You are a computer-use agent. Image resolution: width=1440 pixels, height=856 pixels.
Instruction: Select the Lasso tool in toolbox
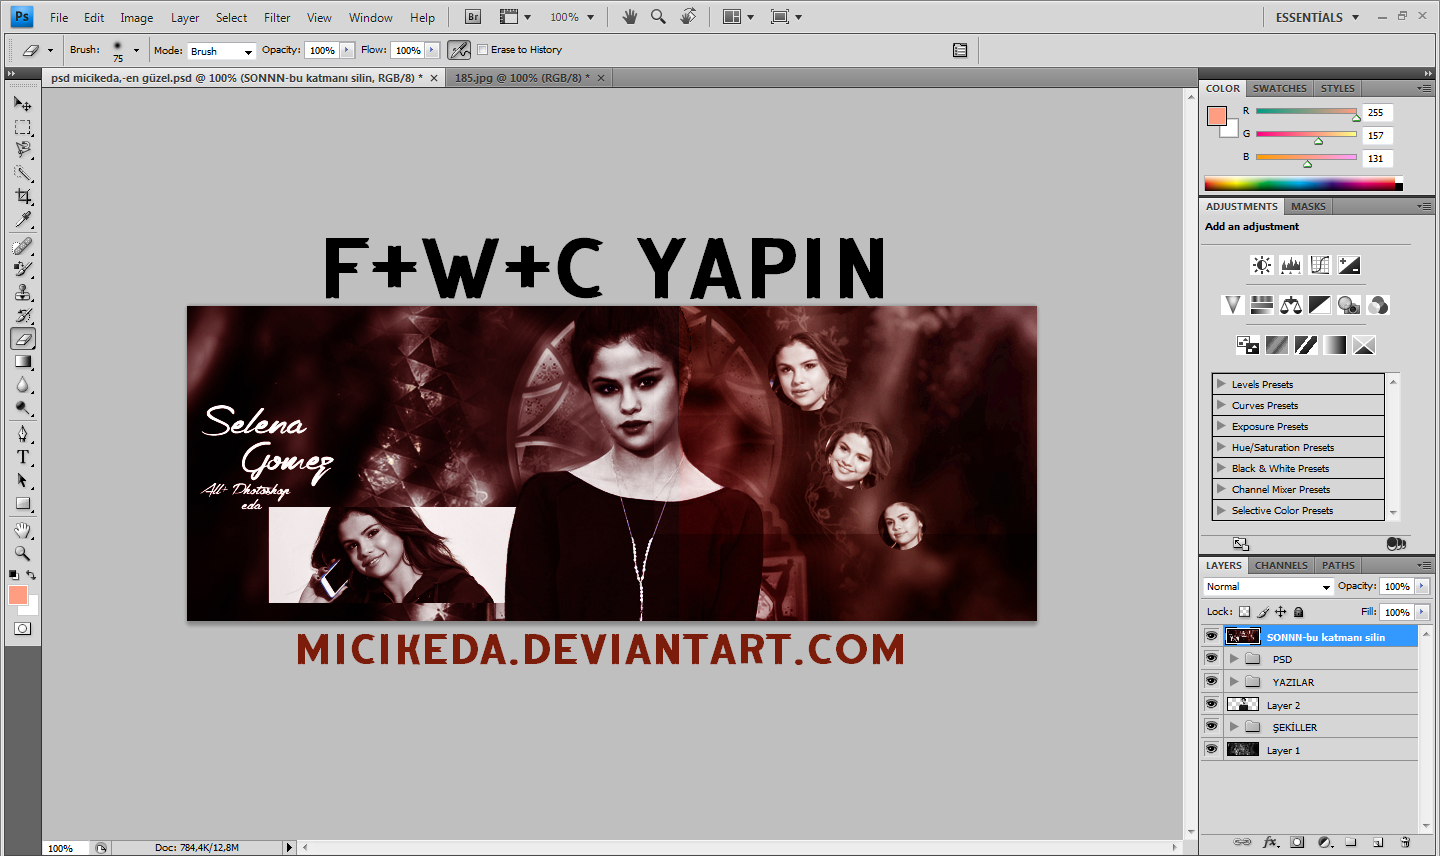[23, 150]
